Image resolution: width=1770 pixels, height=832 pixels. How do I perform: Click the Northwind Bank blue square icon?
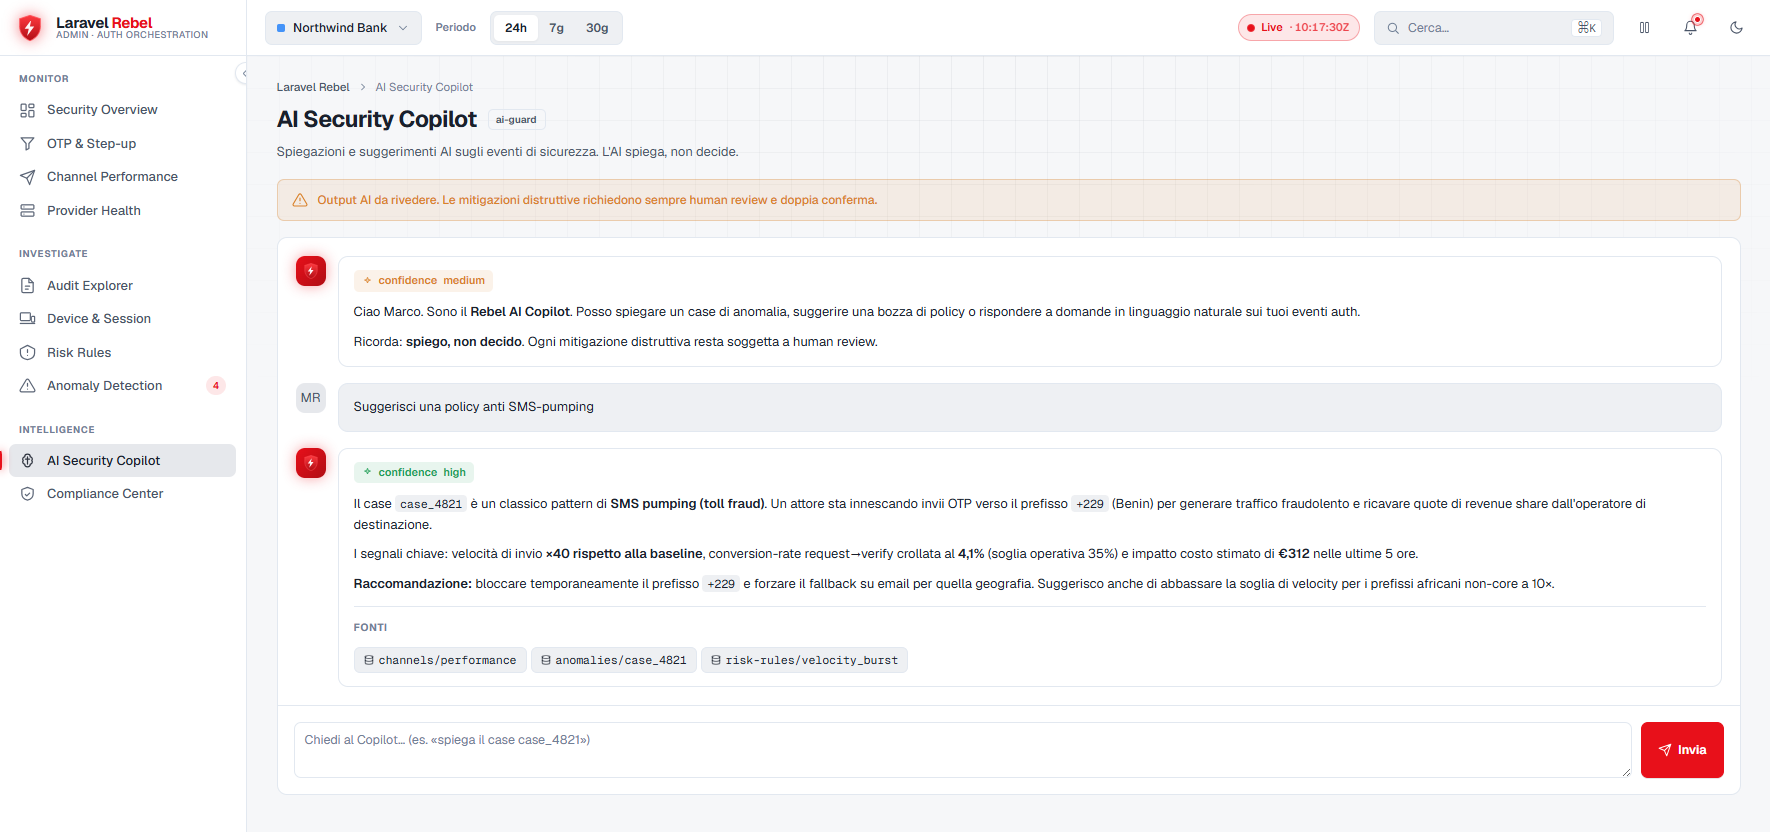[281, 28]
